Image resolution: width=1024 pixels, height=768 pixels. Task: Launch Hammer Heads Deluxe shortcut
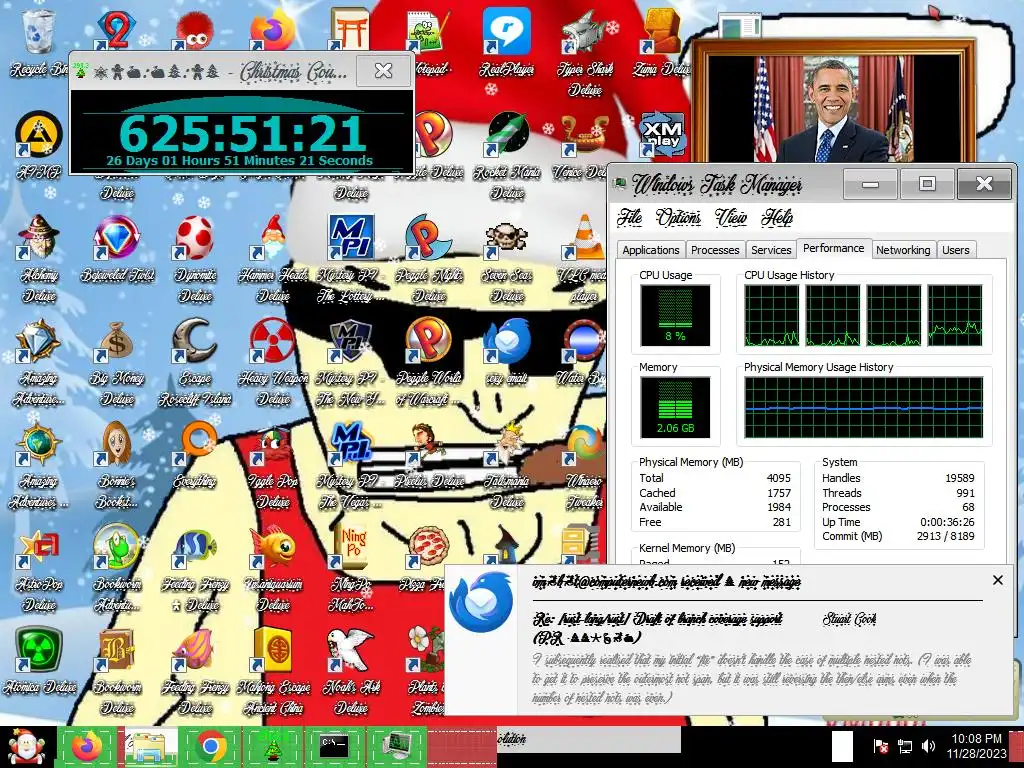tap(273, 238)
